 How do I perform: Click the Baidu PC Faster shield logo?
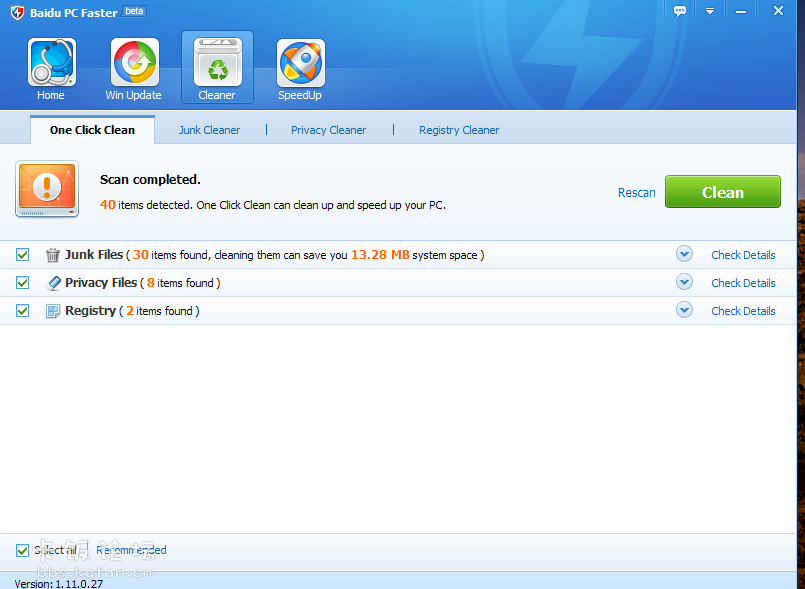click(17, 12)
